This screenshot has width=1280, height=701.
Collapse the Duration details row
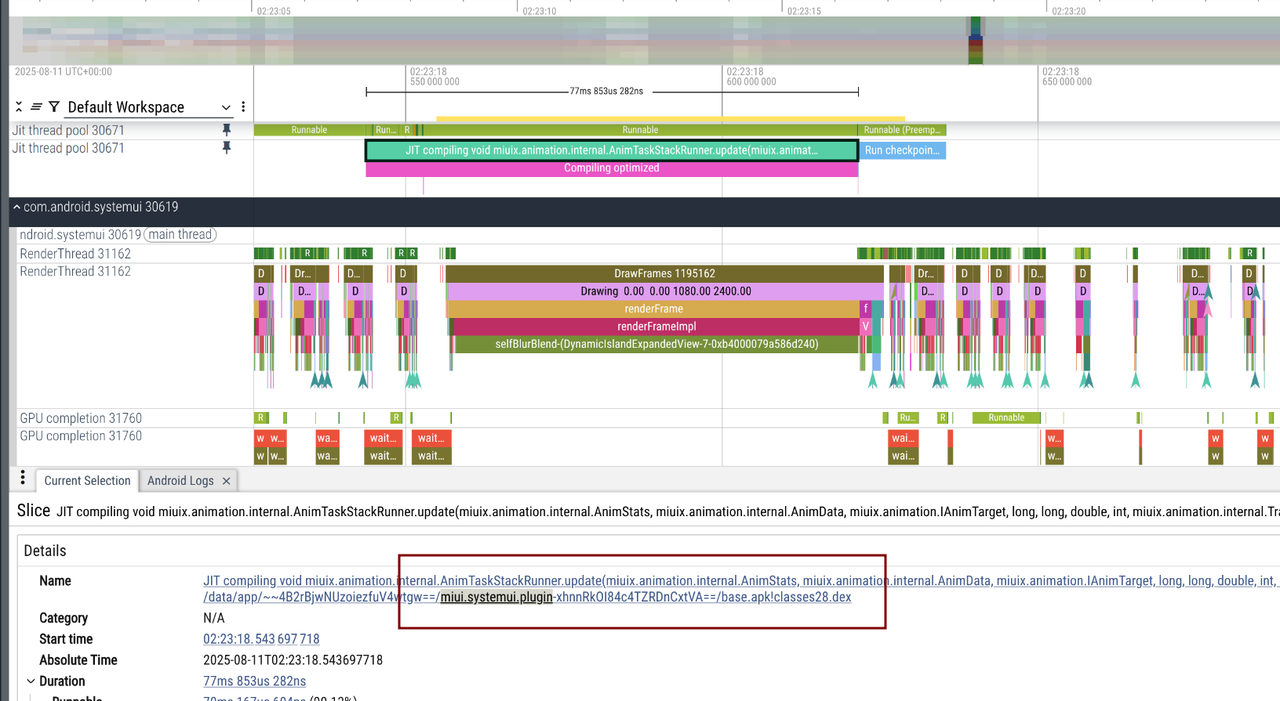pos(30,681)
